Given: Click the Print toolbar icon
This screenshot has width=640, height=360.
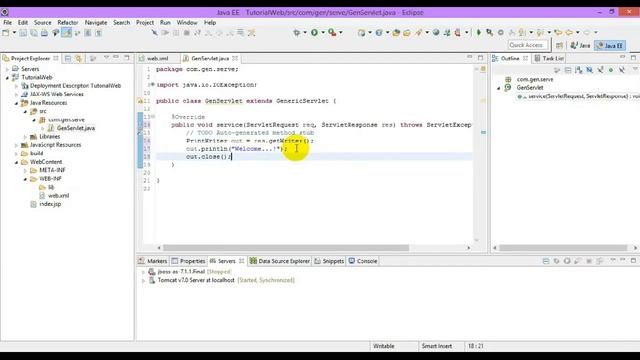Looking at the screenshot, I should coord(44,33).
